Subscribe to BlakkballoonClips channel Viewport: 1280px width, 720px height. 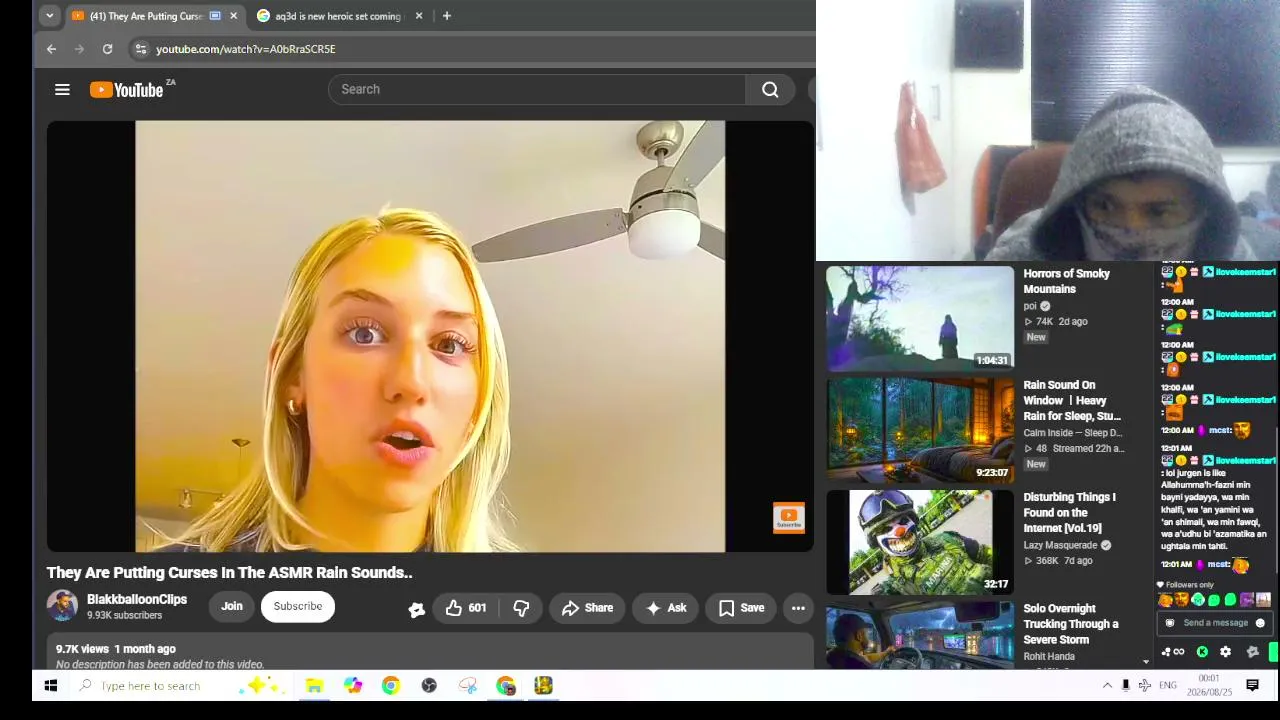click(x=298, y=607)
